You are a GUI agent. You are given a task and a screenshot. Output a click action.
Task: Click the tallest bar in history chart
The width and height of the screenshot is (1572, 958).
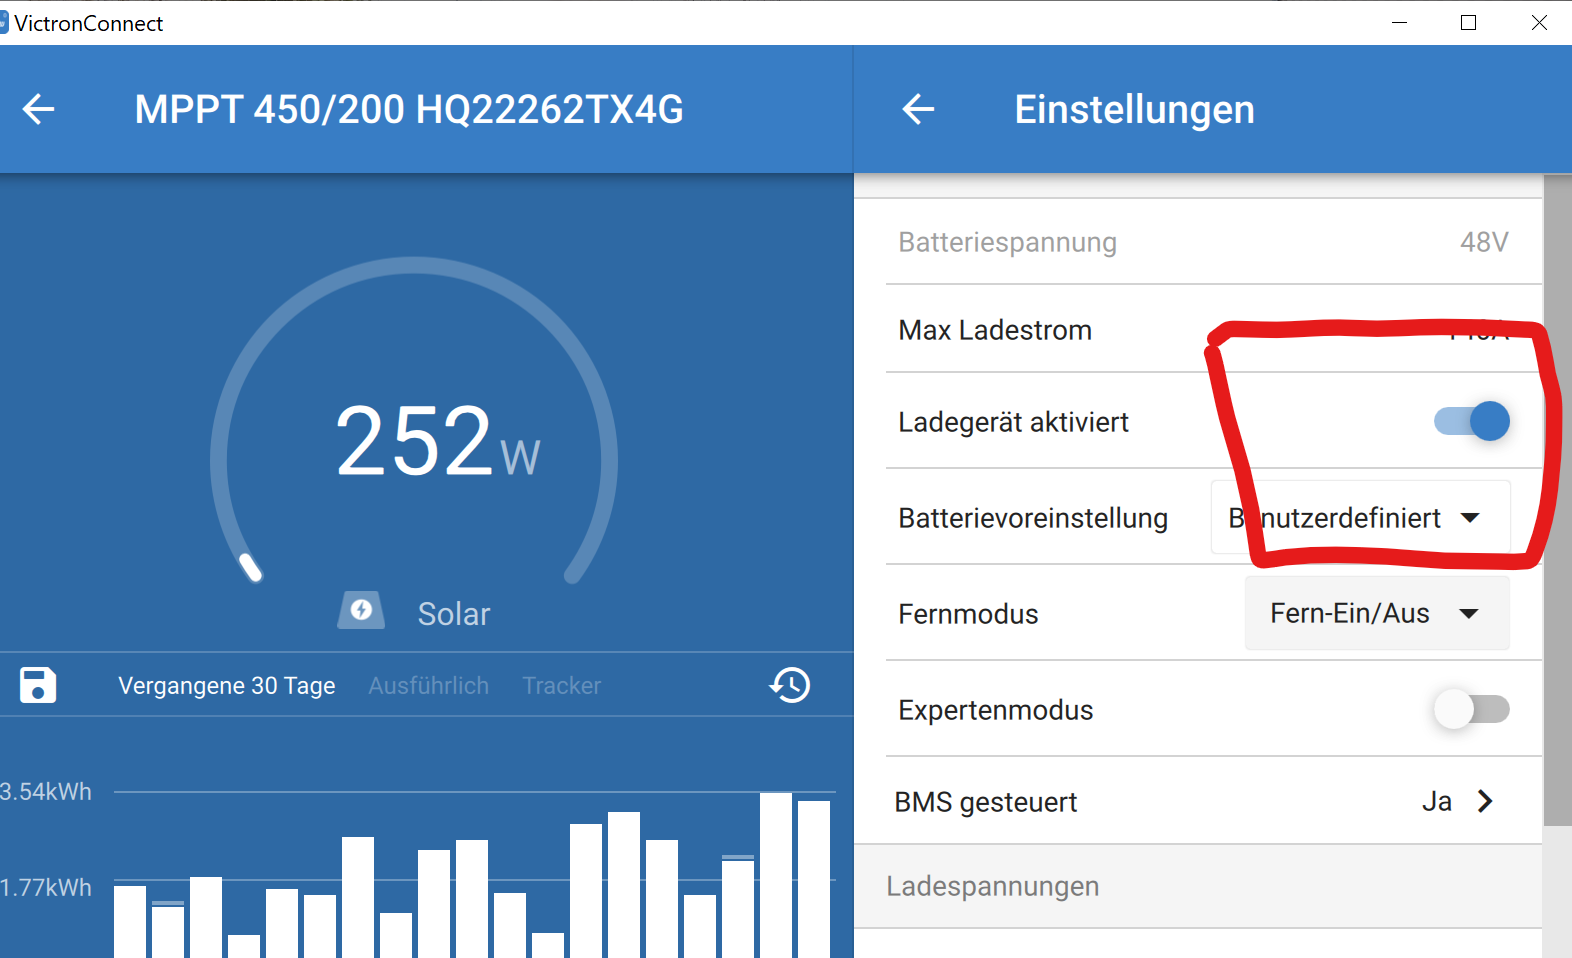coord(776,875)
